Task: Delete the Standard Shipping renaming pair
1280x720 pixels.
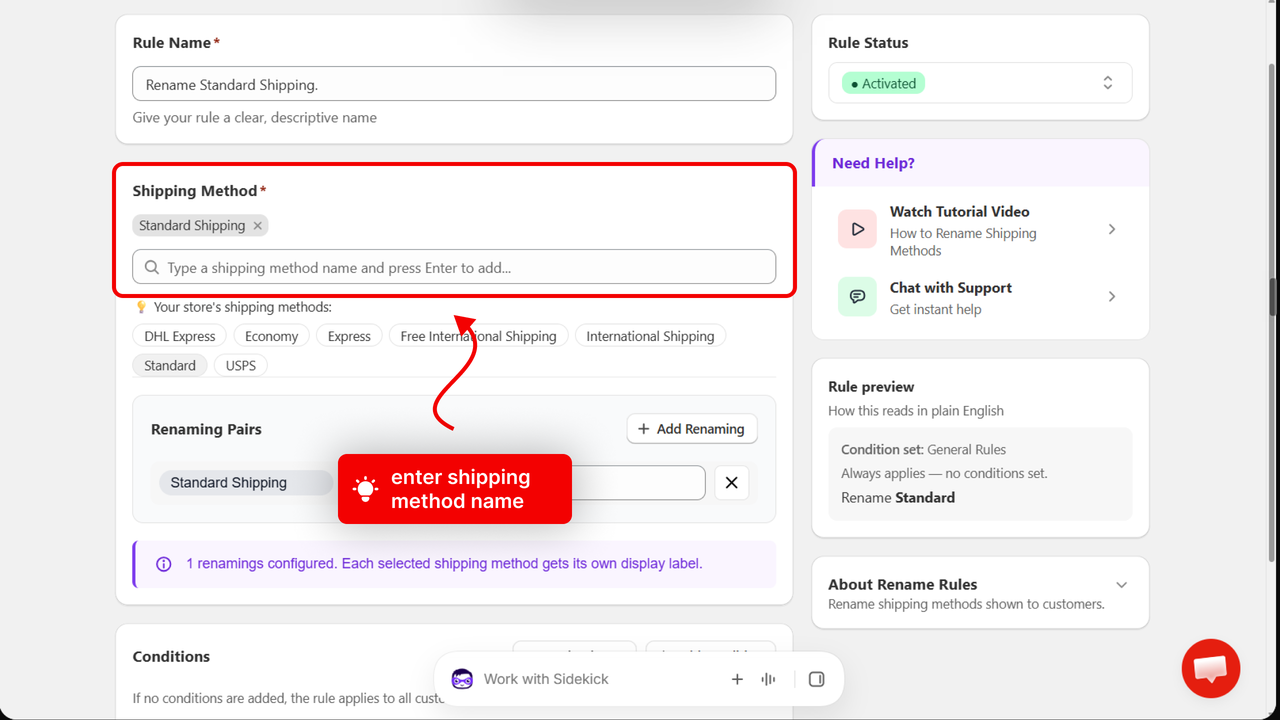Action: tap(731, 483)
